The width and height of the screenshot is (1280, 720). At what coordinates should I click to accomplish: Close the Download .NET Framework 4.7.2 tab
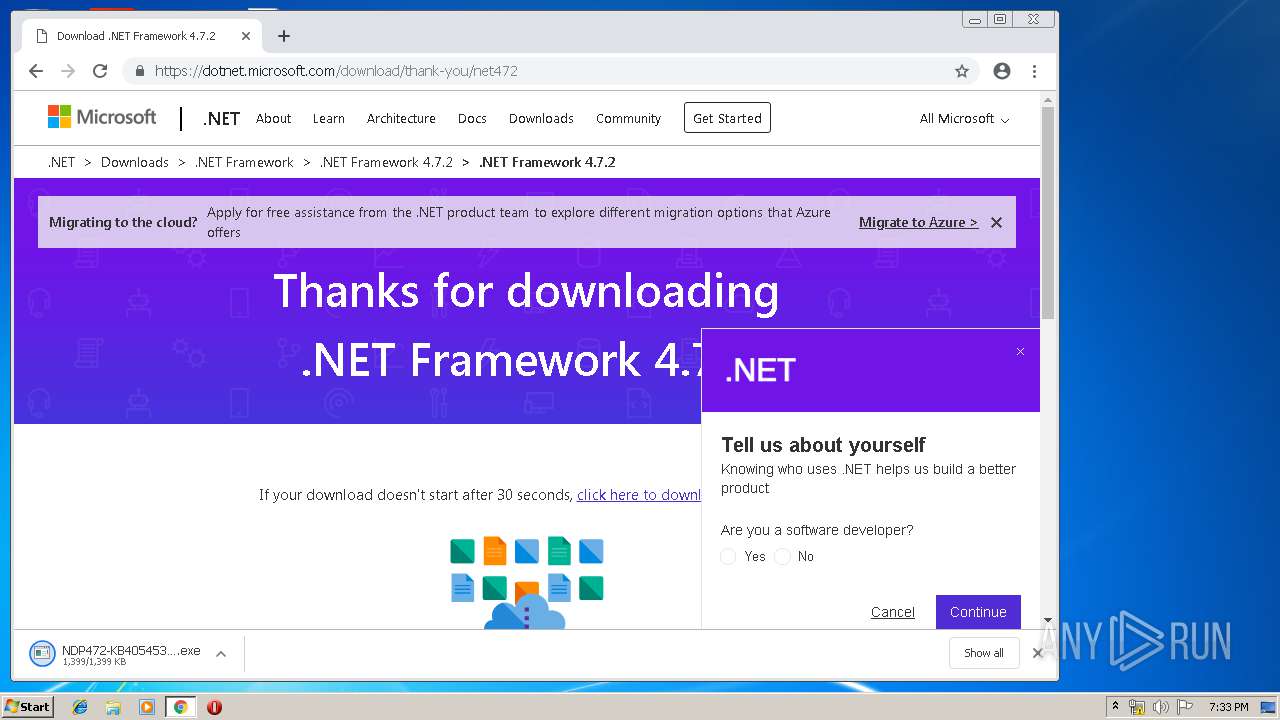246,36
